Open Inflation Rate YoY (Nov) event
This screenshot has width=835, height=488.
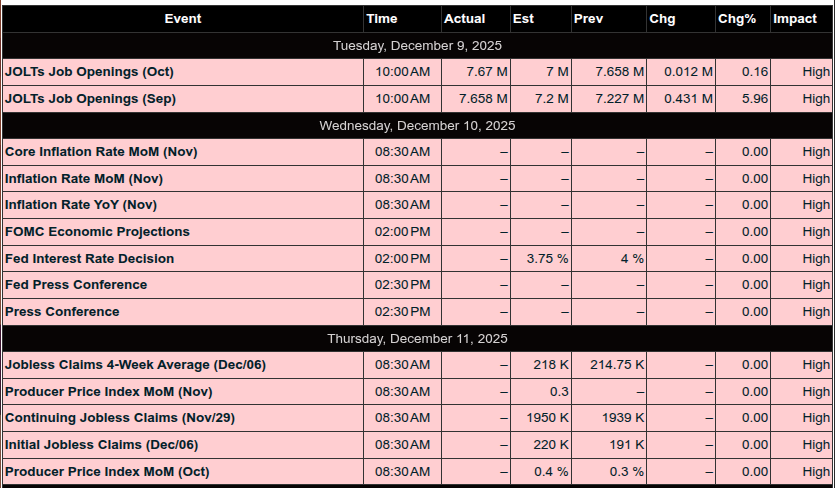[x=81, y=205]
